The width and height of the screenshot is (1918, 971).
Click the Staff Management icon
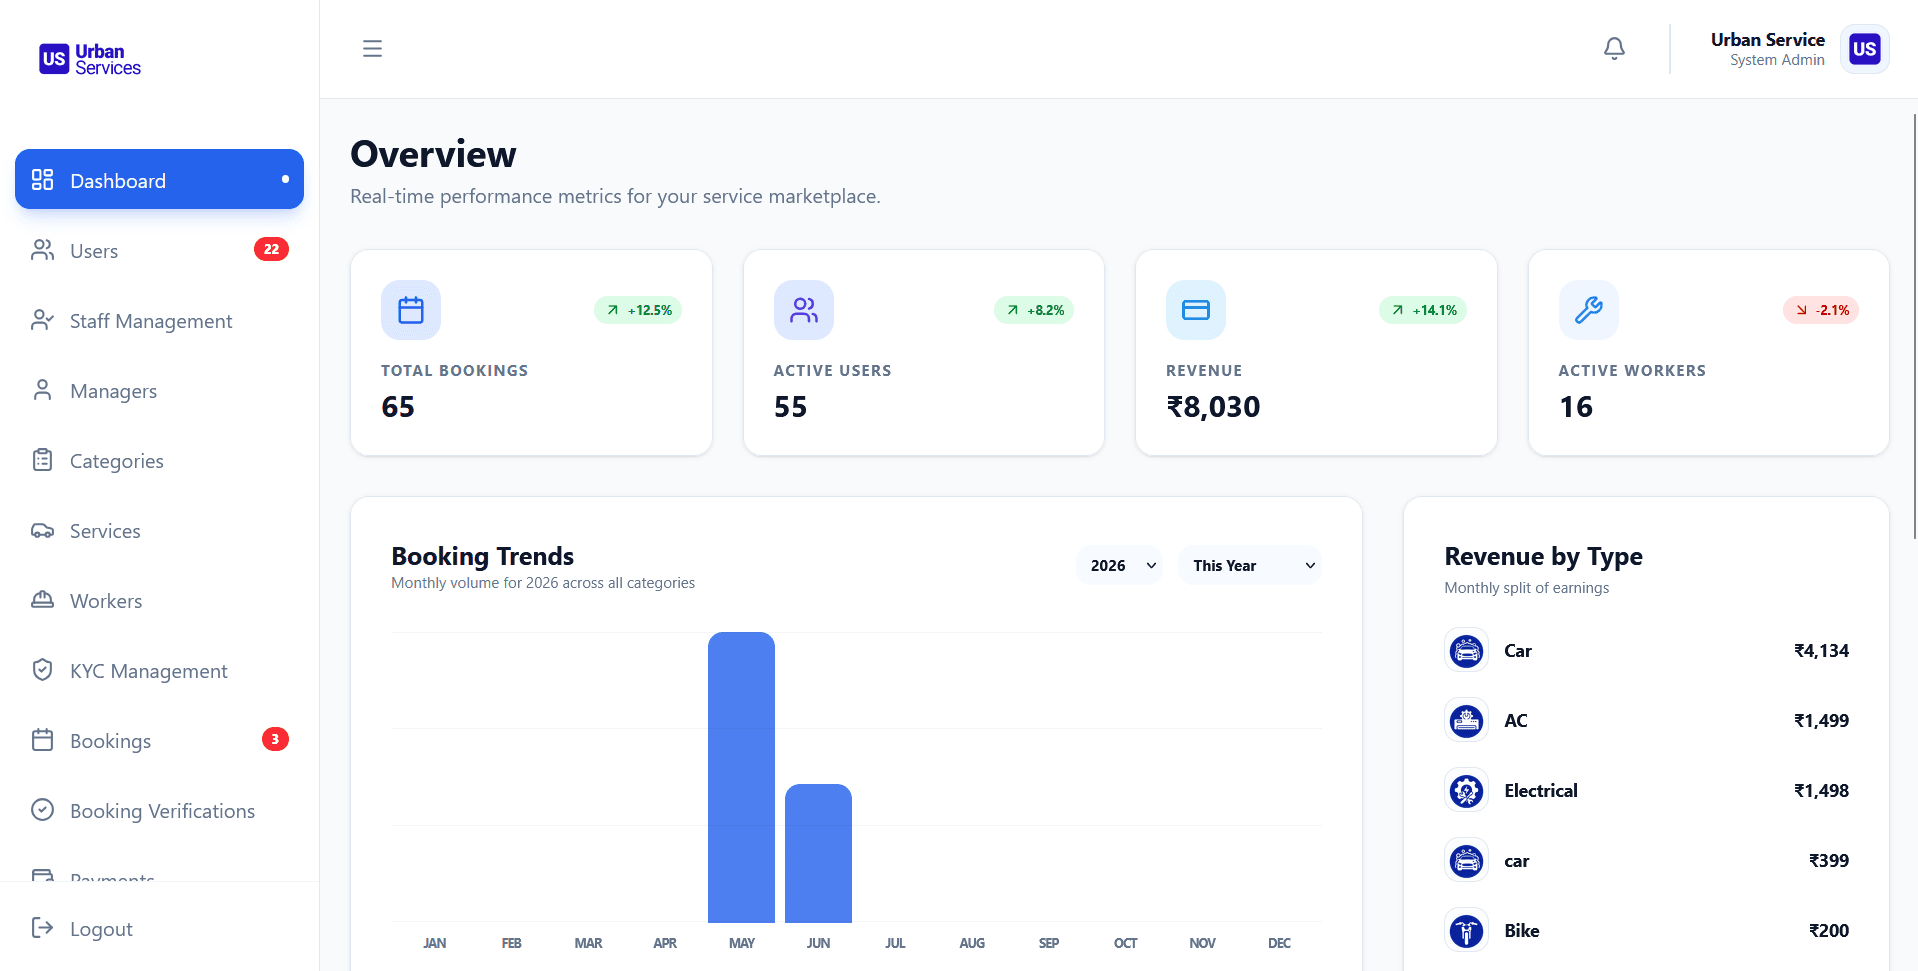coord(42,320)
